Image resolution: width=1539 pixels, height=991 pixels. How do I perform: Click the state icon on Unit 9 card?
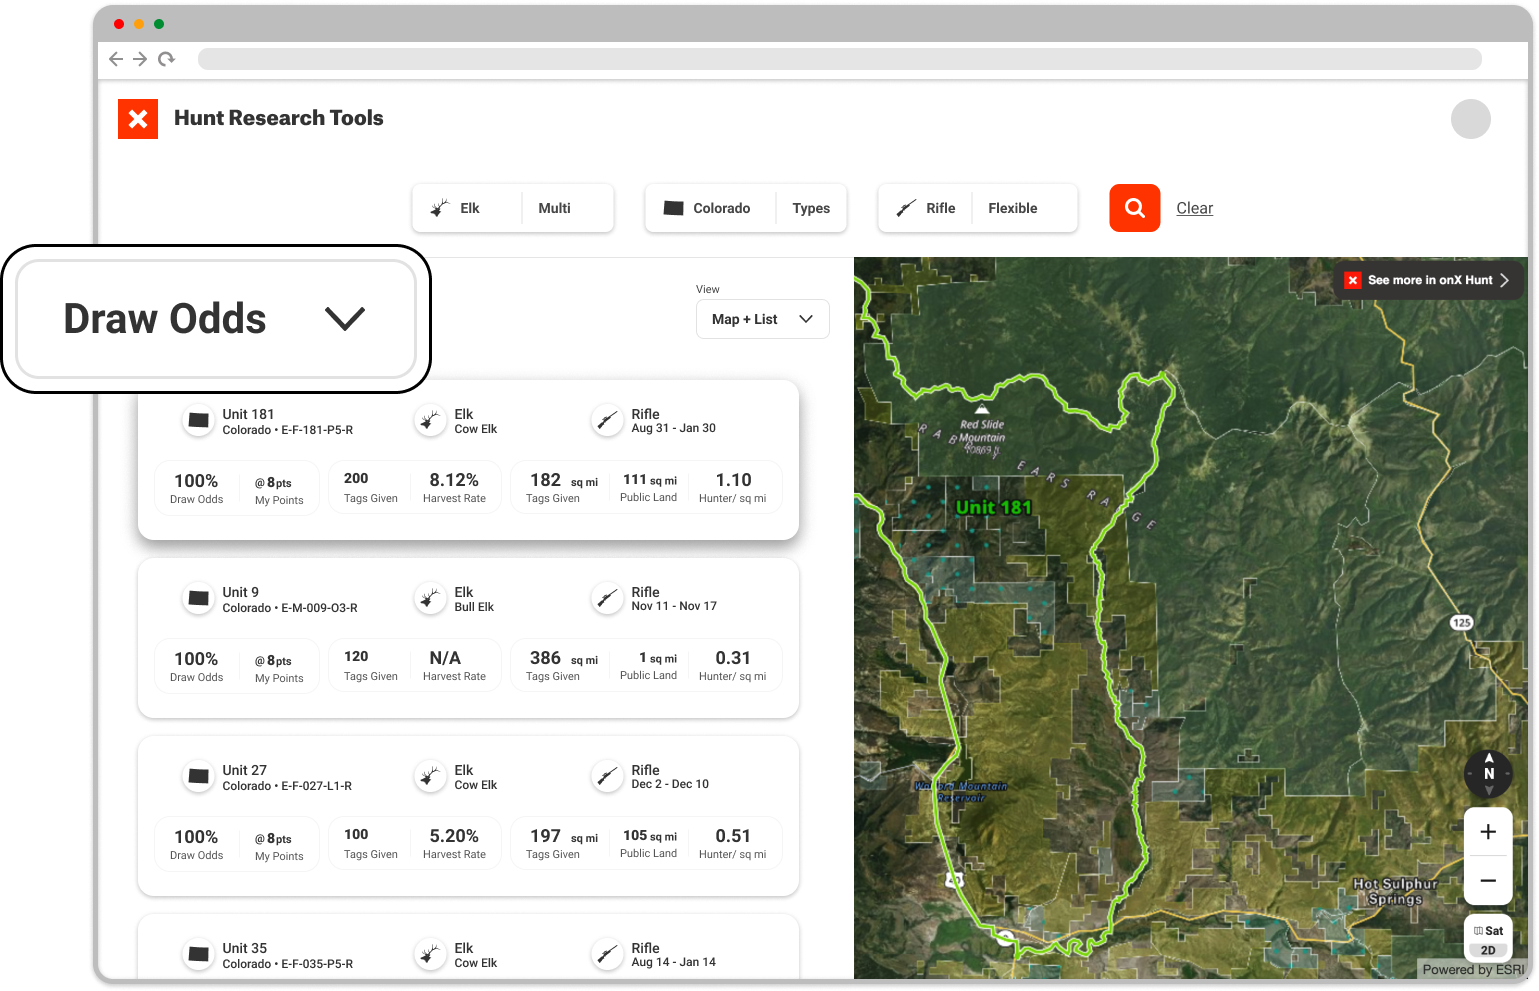pyautogui.click(x=198, y=599)
